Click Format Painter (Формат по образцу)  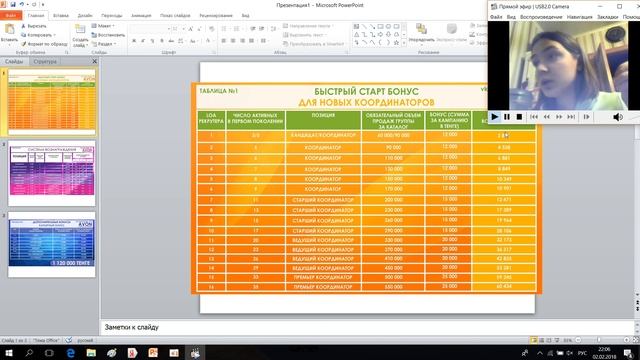[44, 44]
